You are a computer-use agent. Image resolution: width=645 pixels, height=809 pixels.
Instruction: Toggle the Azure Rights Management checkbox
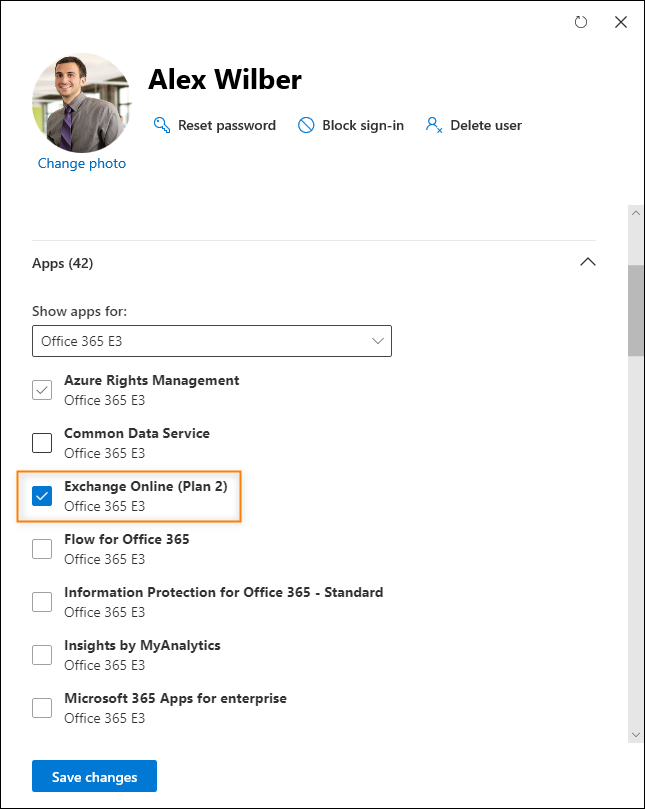[x=42, y=390]
